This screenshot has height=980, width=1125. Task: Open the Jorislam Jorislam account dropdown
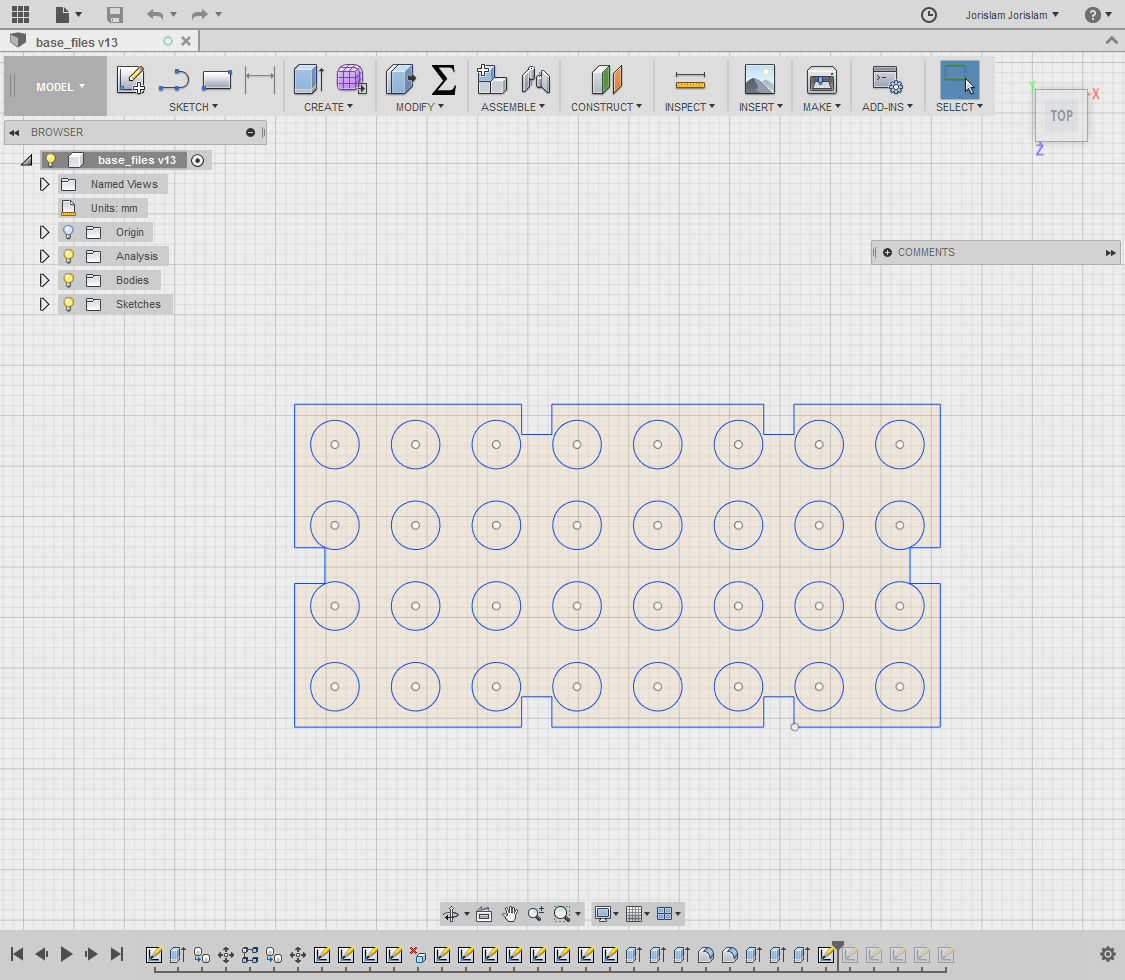pos(1012,15)
